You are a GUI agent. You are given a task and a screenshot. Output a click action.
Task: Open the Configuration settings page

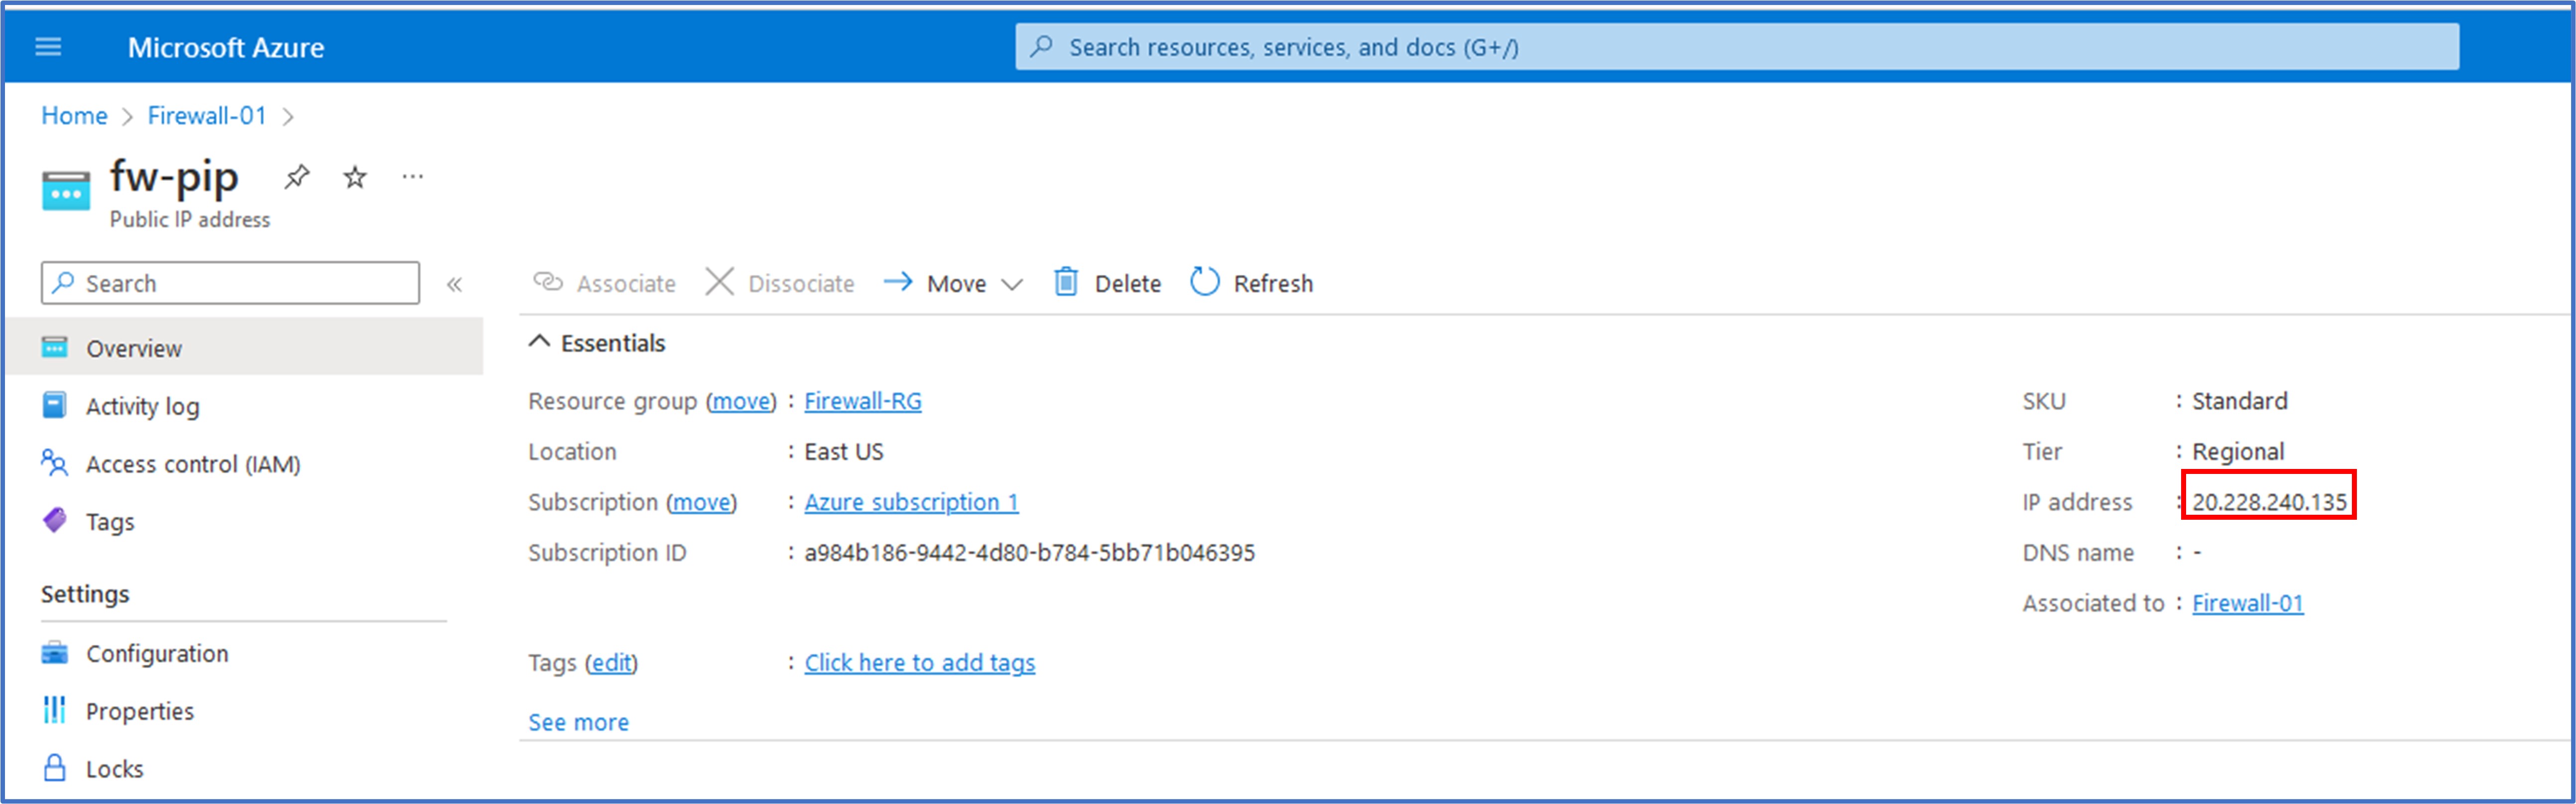click(x=156, y=653)
